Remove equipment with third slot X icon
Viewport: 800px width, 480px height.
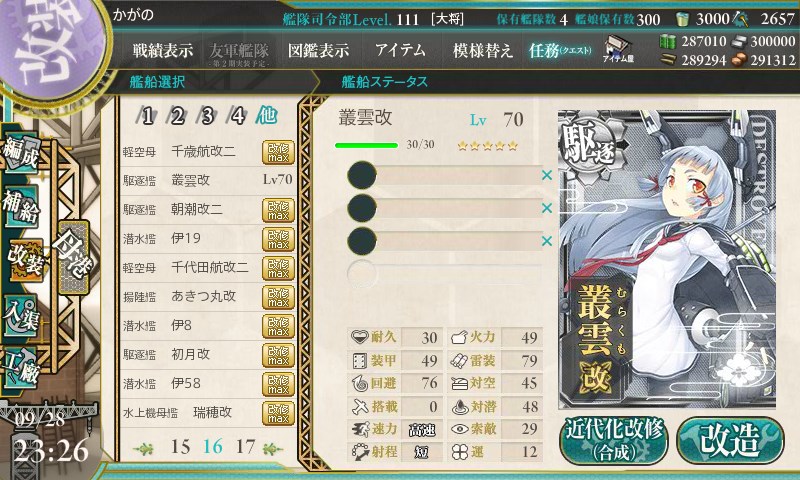tap(547, 241)
